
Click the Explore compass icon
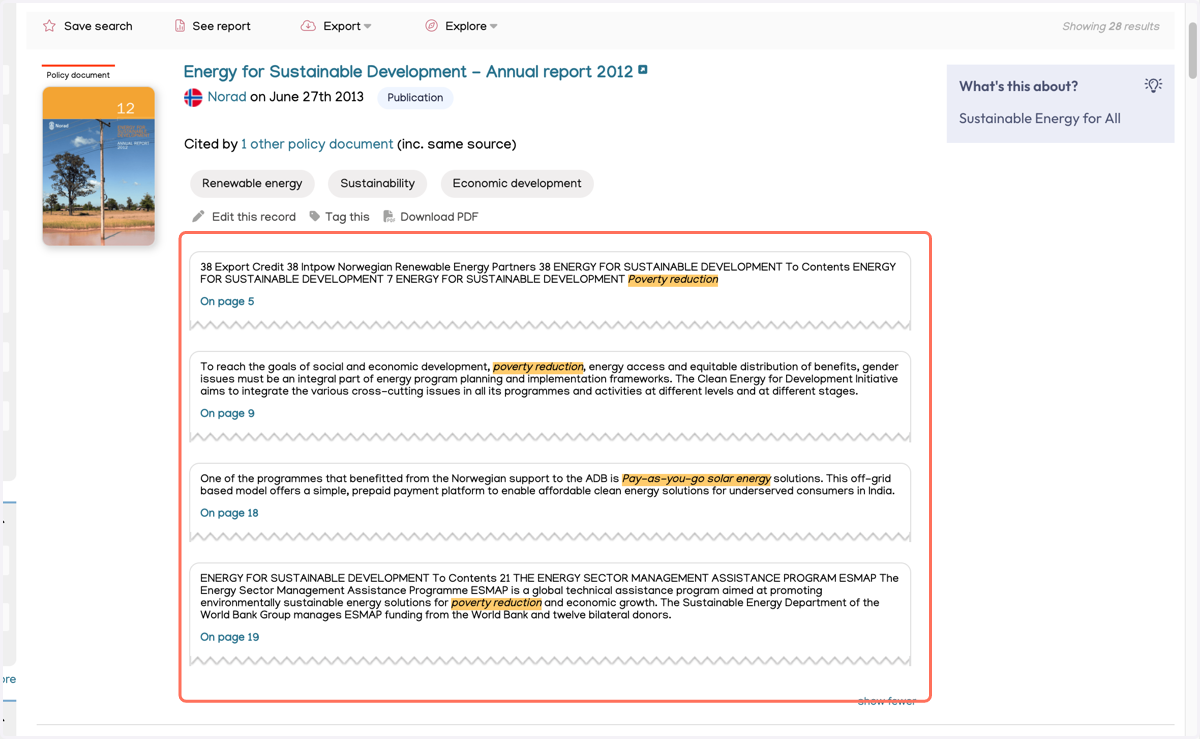(x=431, y=26)
